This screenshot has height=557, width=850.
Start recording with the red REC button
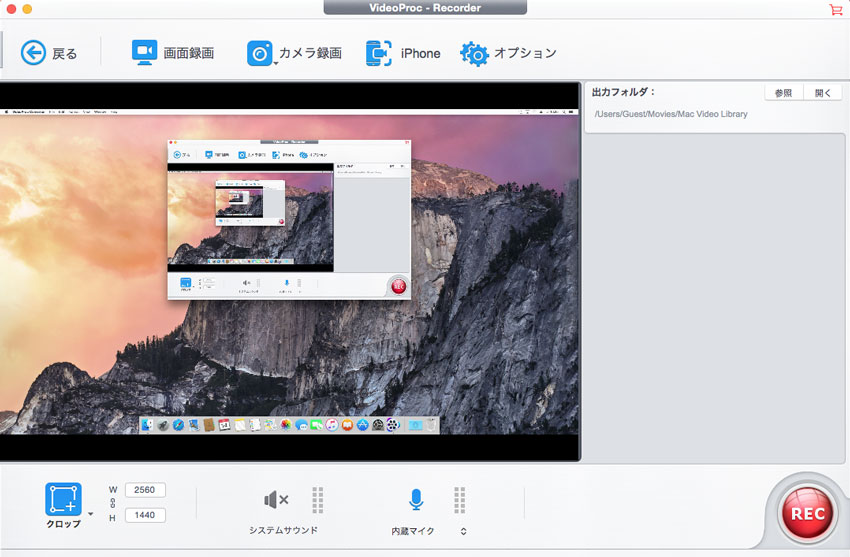tap(808, 513)
